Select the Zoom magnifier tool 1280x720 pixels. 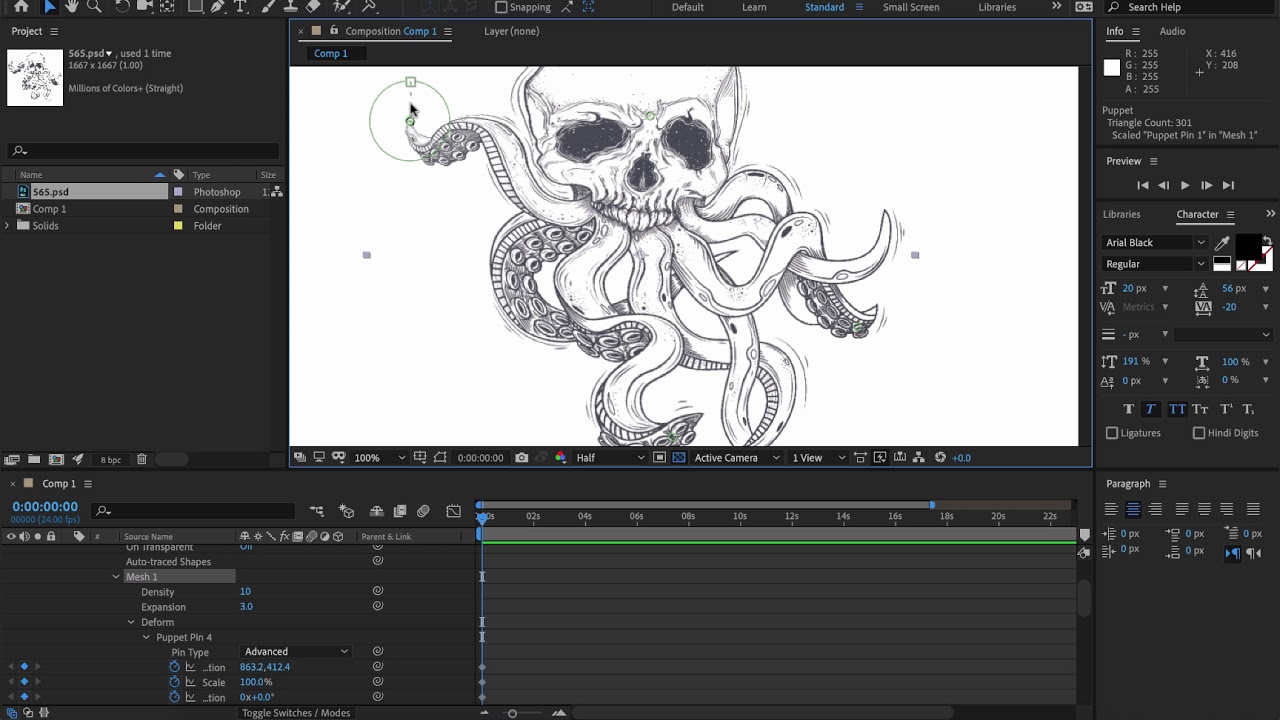click(x=95, y=7)
